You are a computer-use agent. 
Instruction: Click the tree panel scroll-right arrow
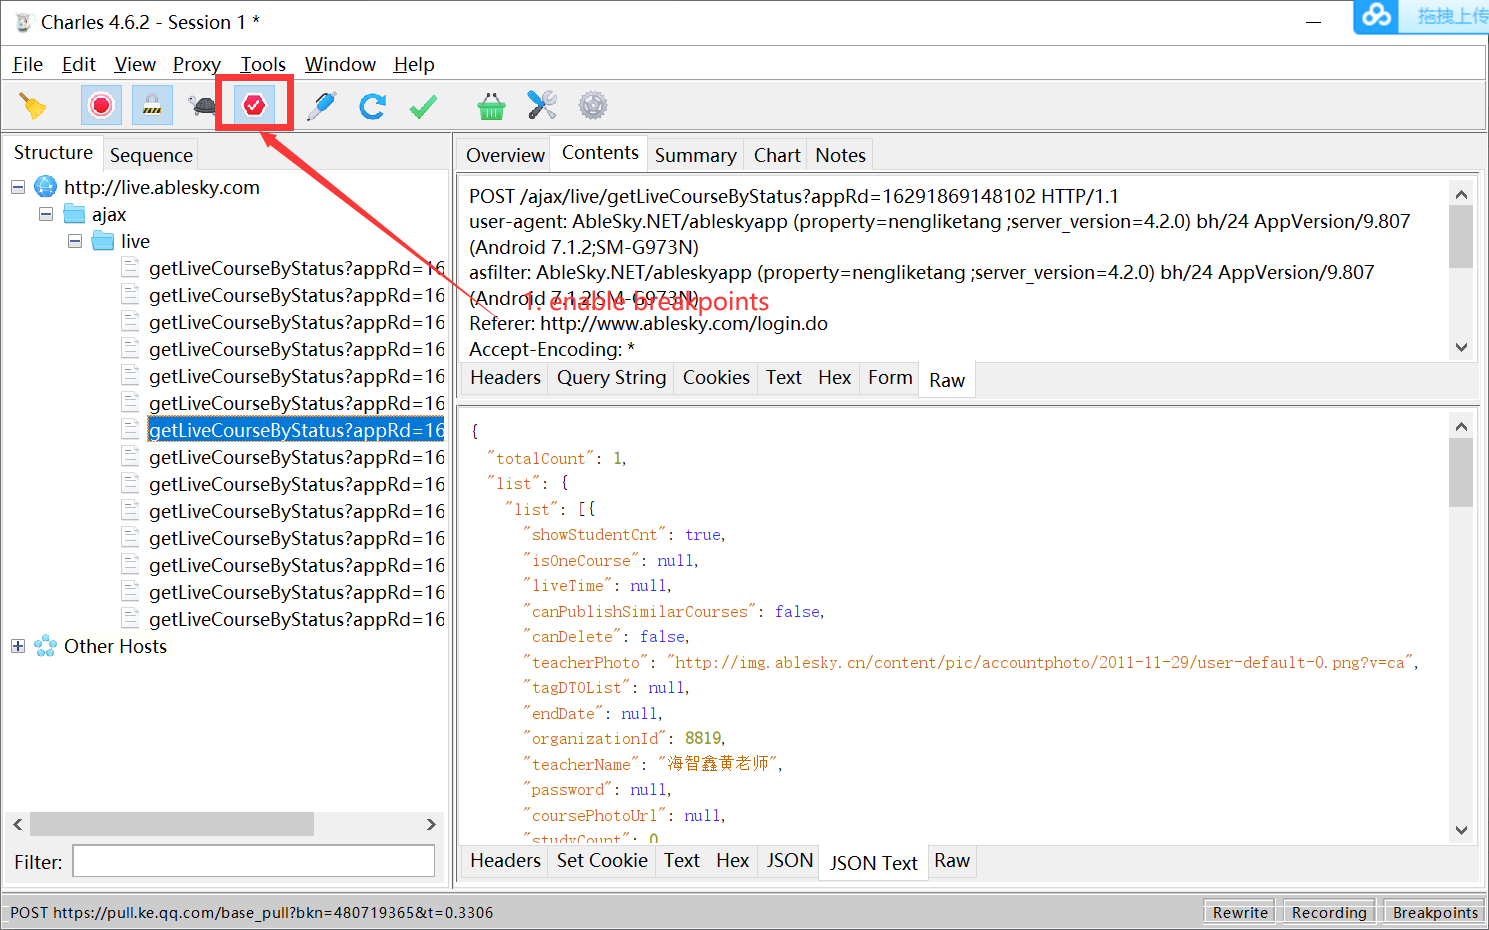pos(431,824)
